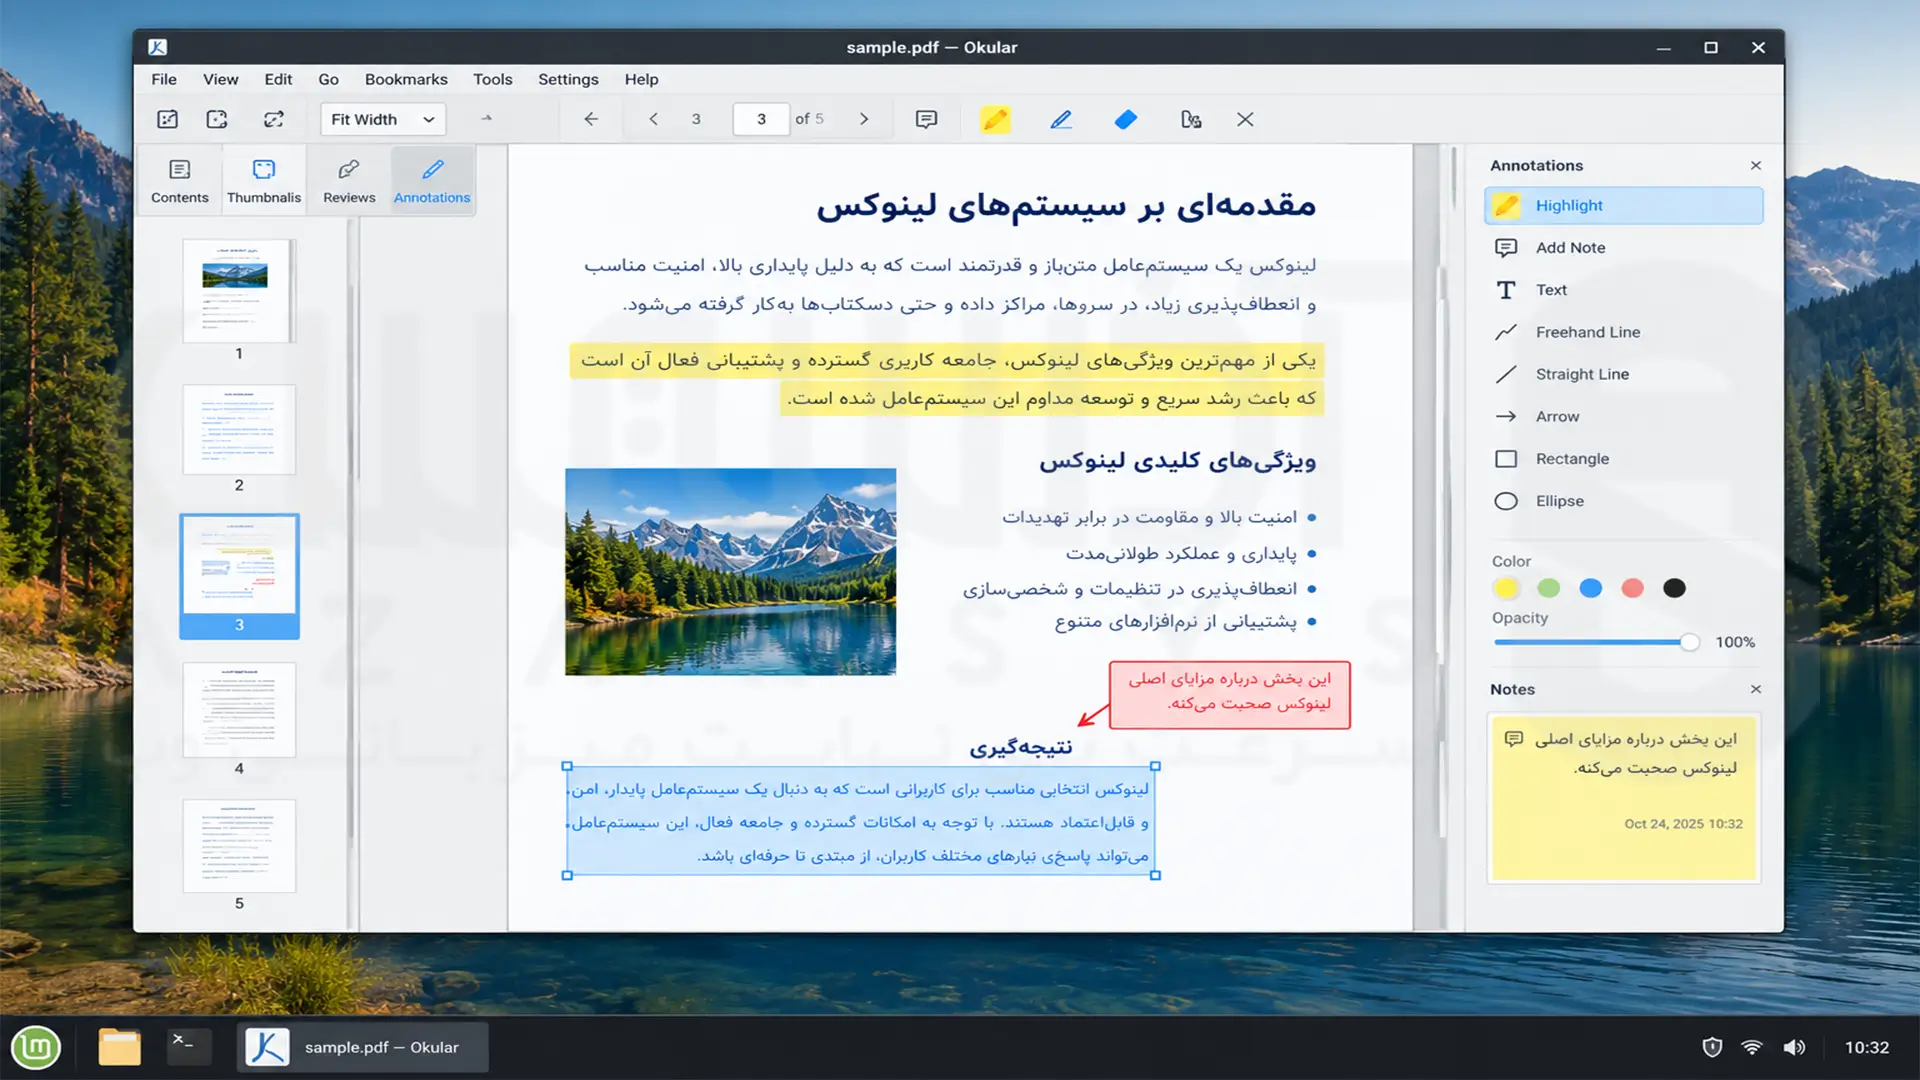Open the Tools menu
1920x1080 pixels.
tap(492, 79)
